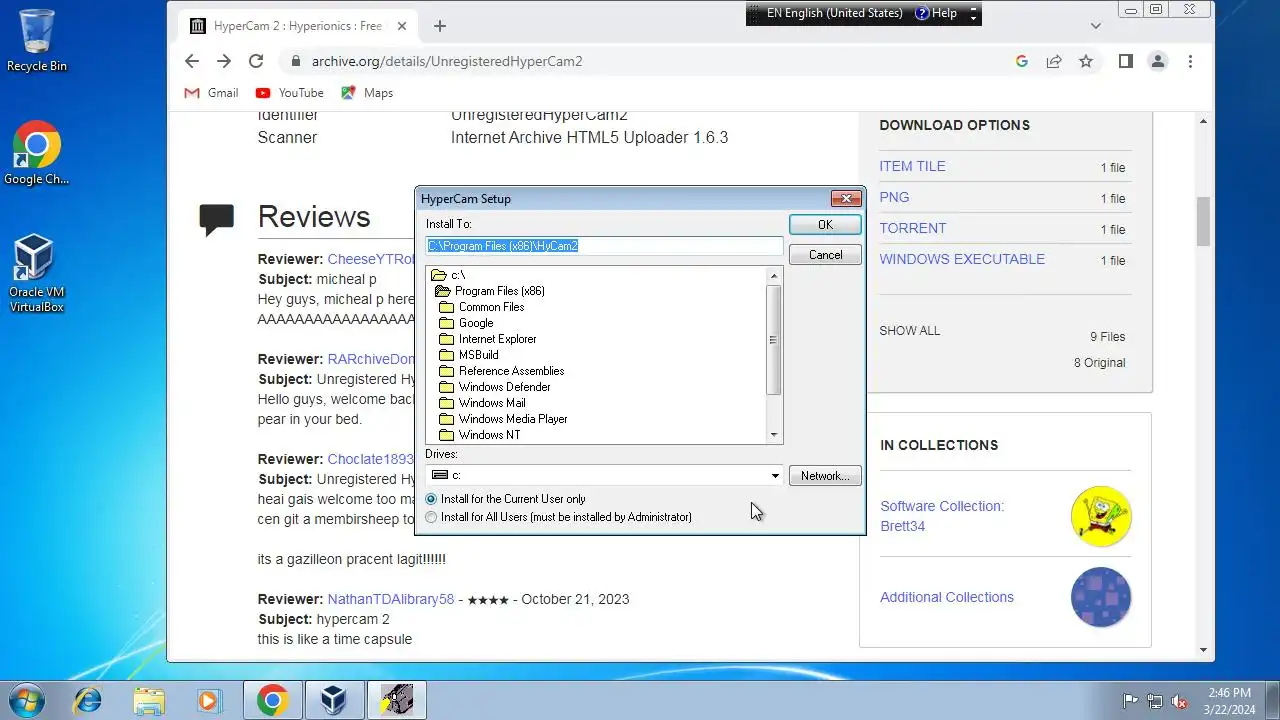Click the comment bubble icon beside Reviews

pos(217,219)
